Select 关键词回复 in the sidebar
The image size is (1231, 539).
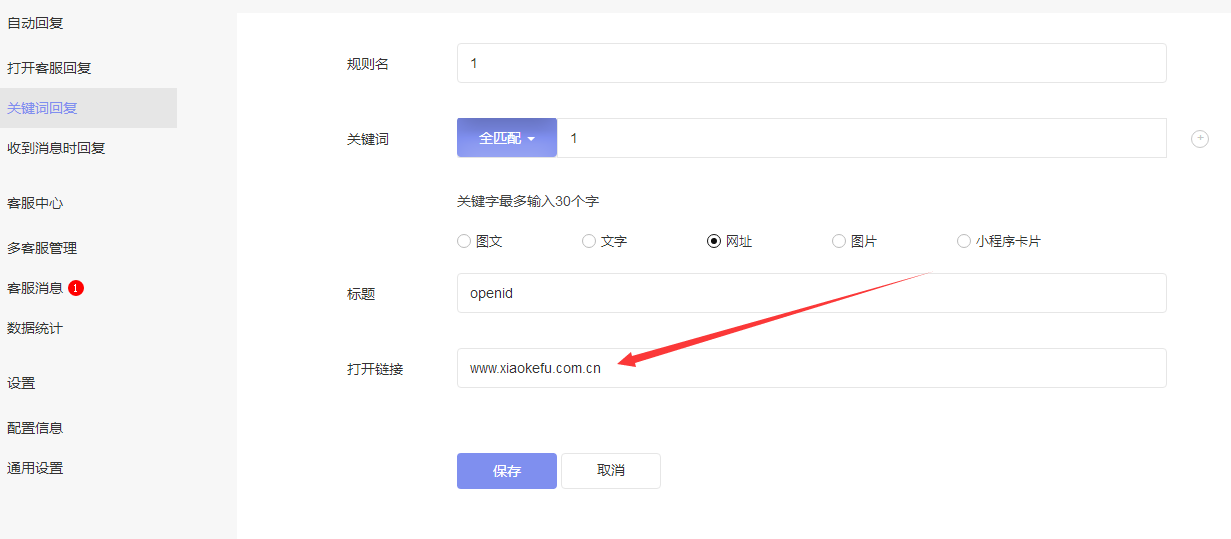[x=88, y=108]
